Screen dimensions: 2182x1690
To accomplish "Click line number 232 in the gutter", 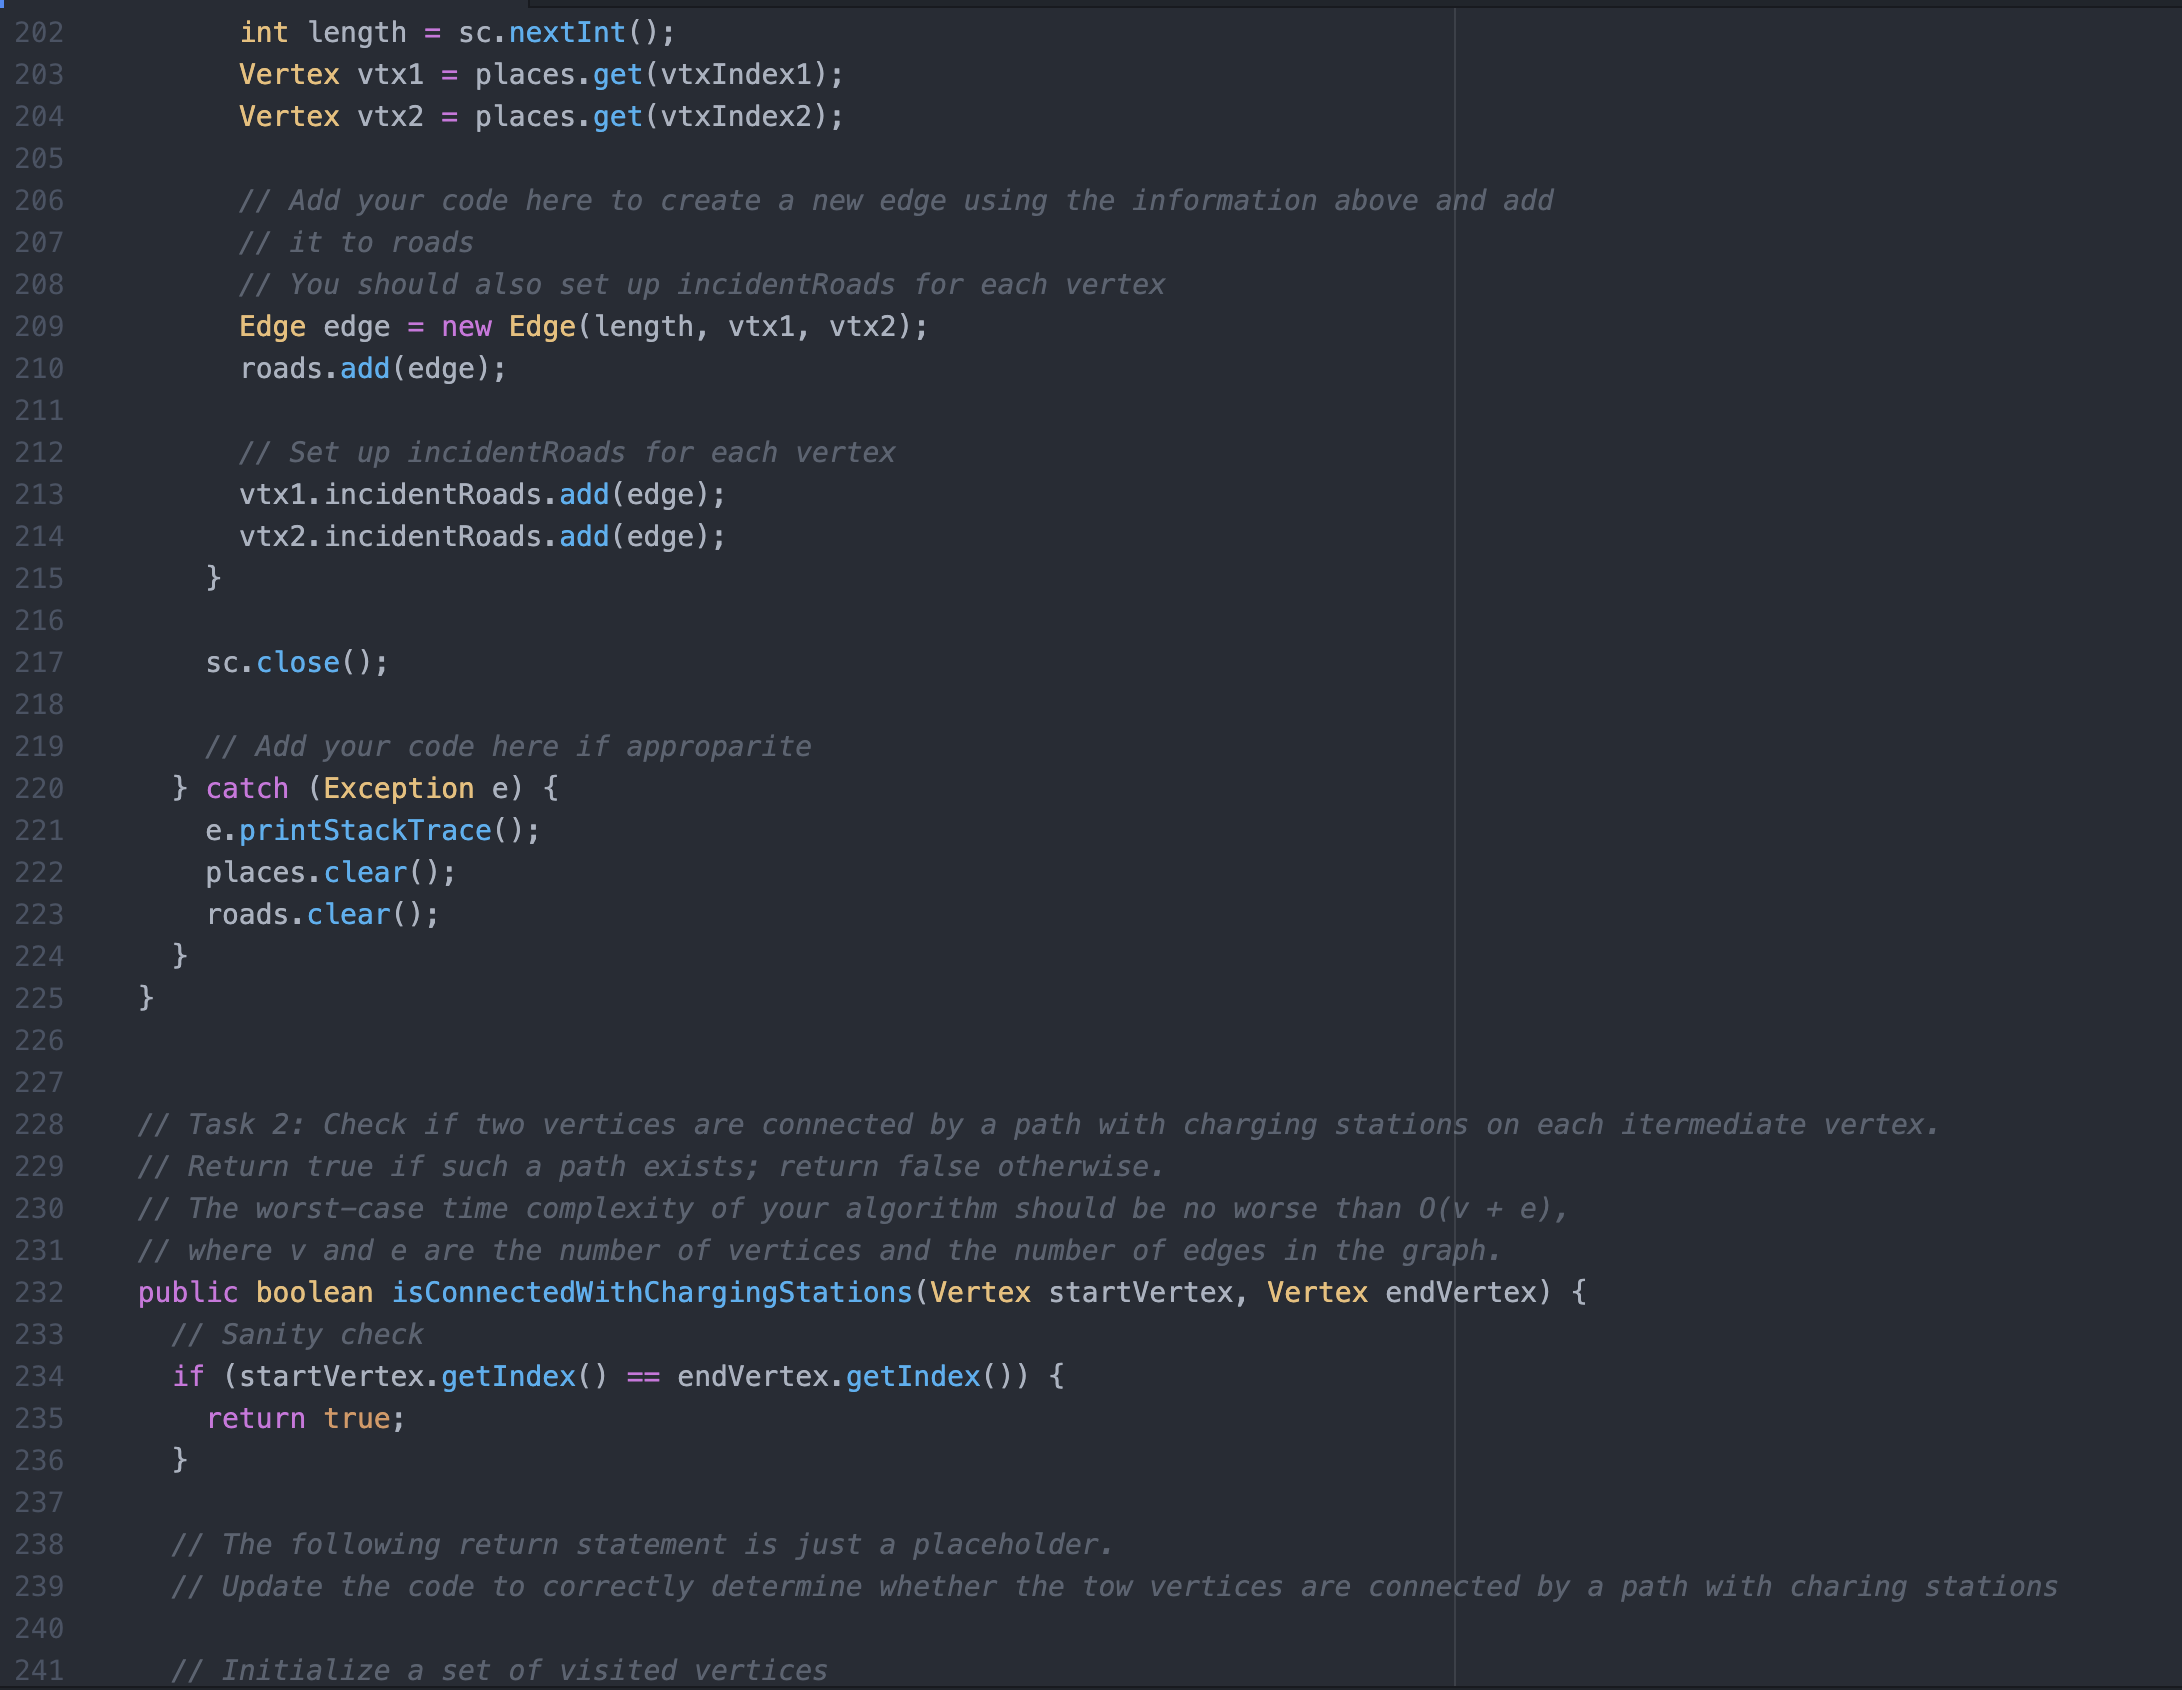I will coord(40,1292).
